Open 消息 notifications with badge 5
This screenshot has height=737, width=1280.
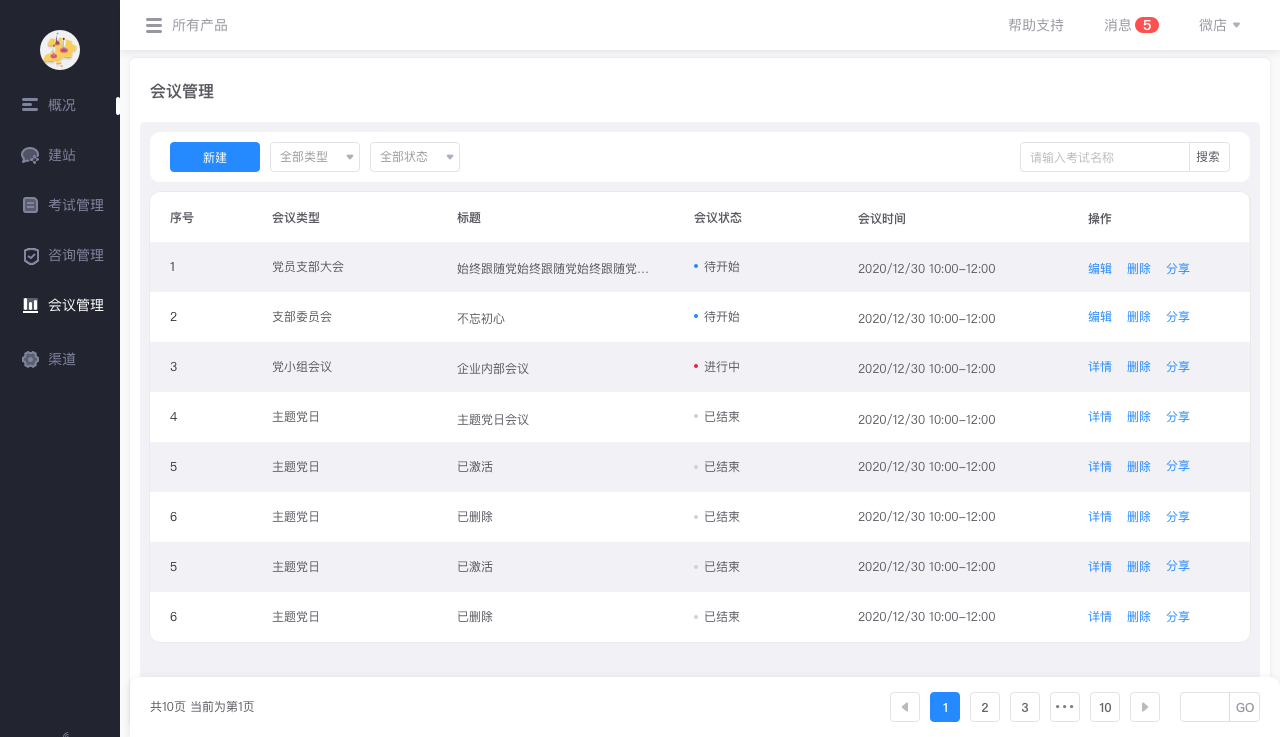click(x=1130, y=25)
